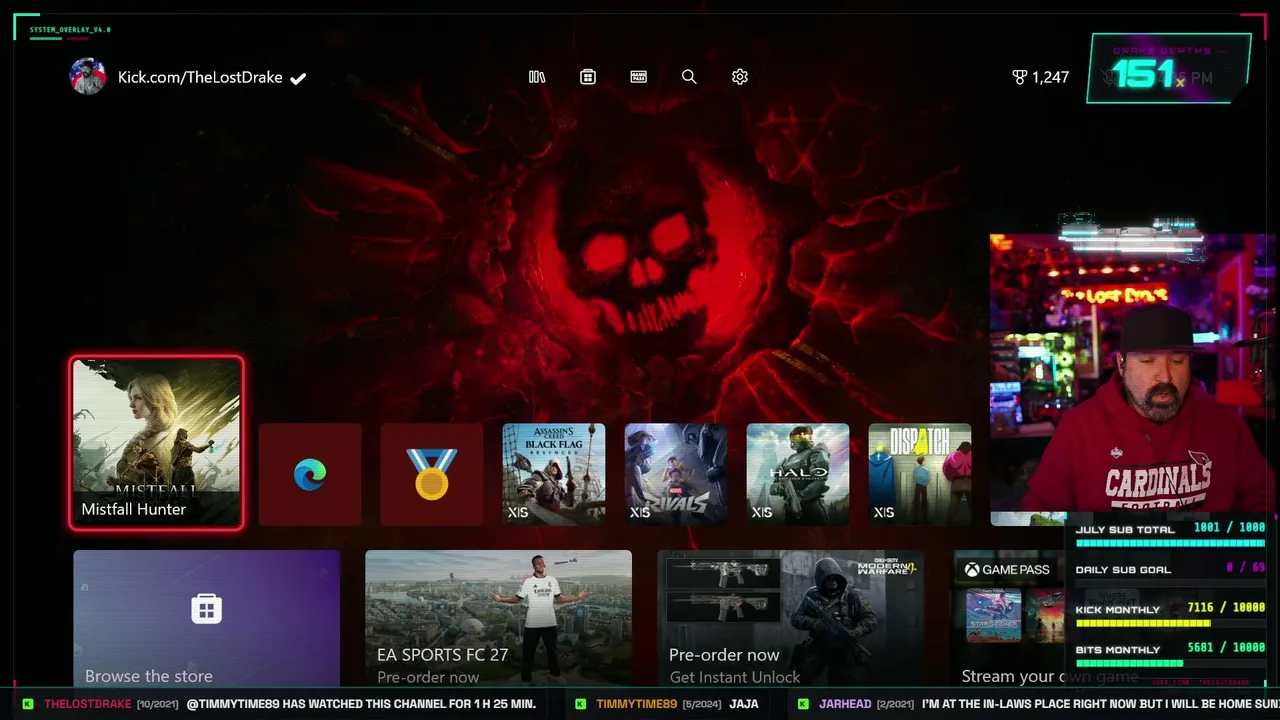This screenshot has height=720, width=1280.
Task: Open the Browse the store card
Action: [207, 618]
